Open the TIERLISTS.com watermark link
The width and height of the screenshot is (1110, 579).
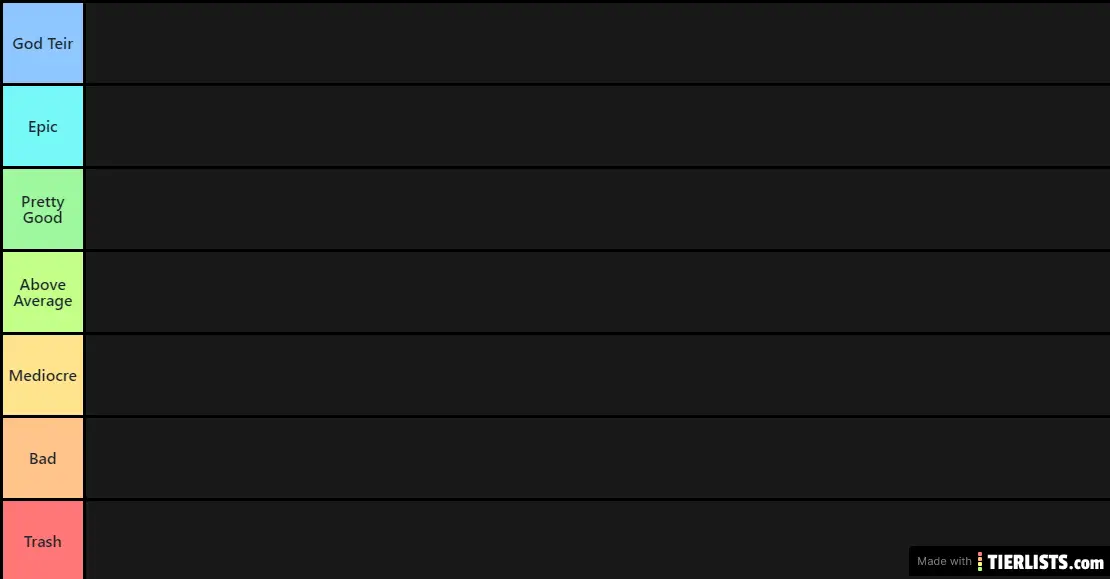tap(1046, 561)
